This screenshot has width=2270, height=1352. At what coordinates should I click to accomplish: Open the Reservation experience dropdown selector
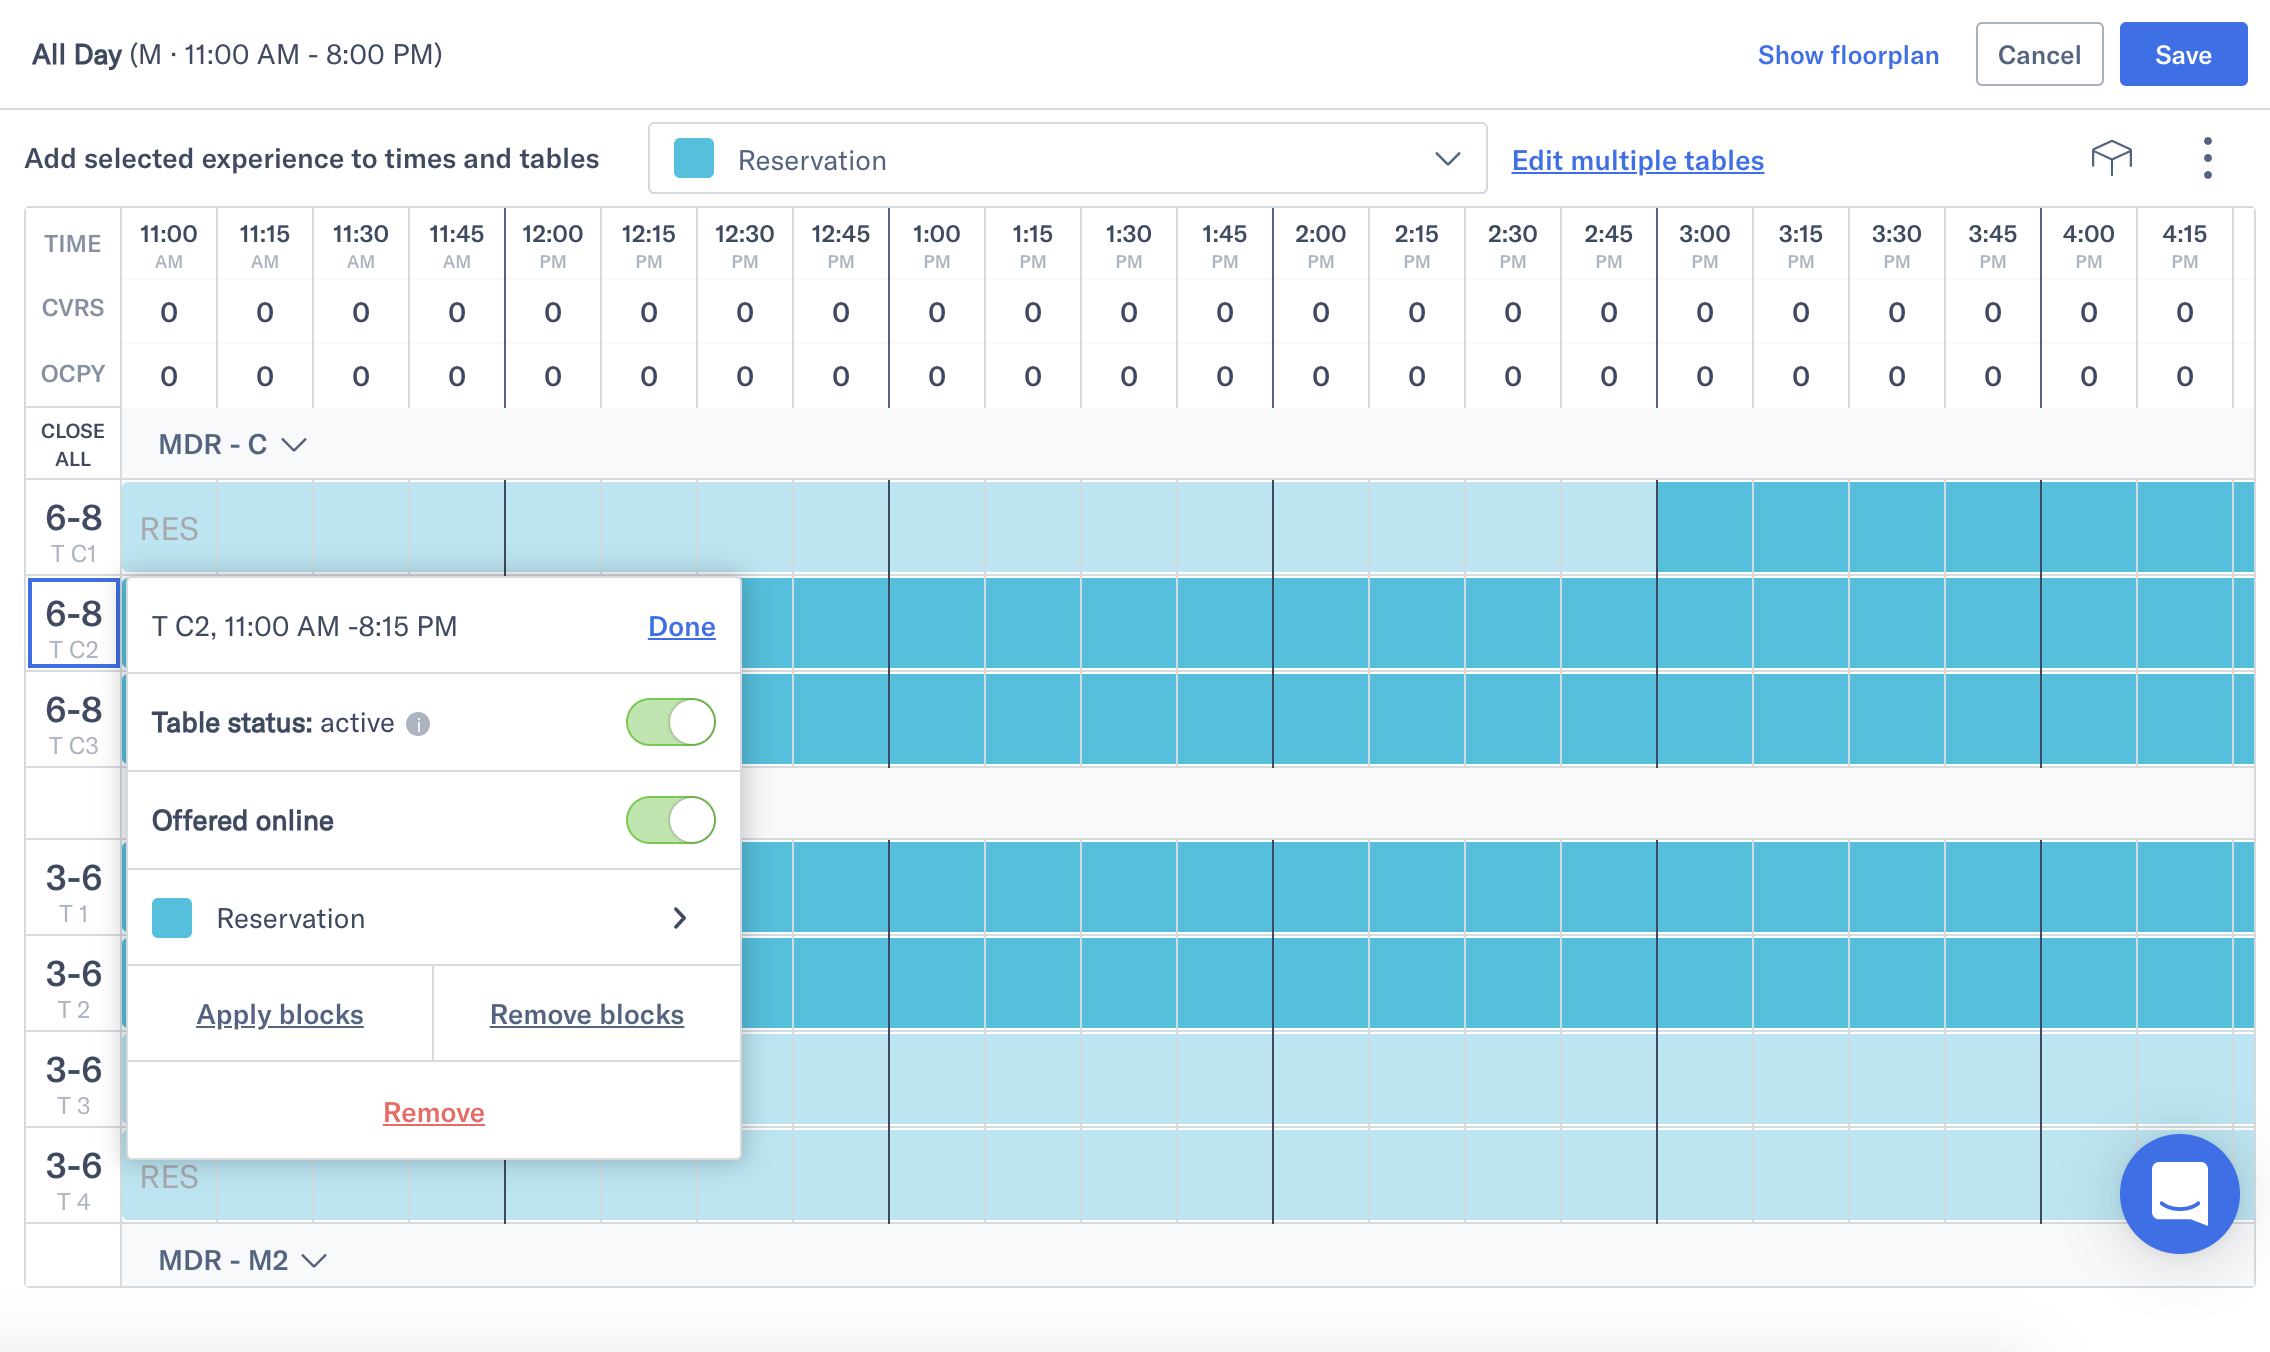(x=1066, y=159)
